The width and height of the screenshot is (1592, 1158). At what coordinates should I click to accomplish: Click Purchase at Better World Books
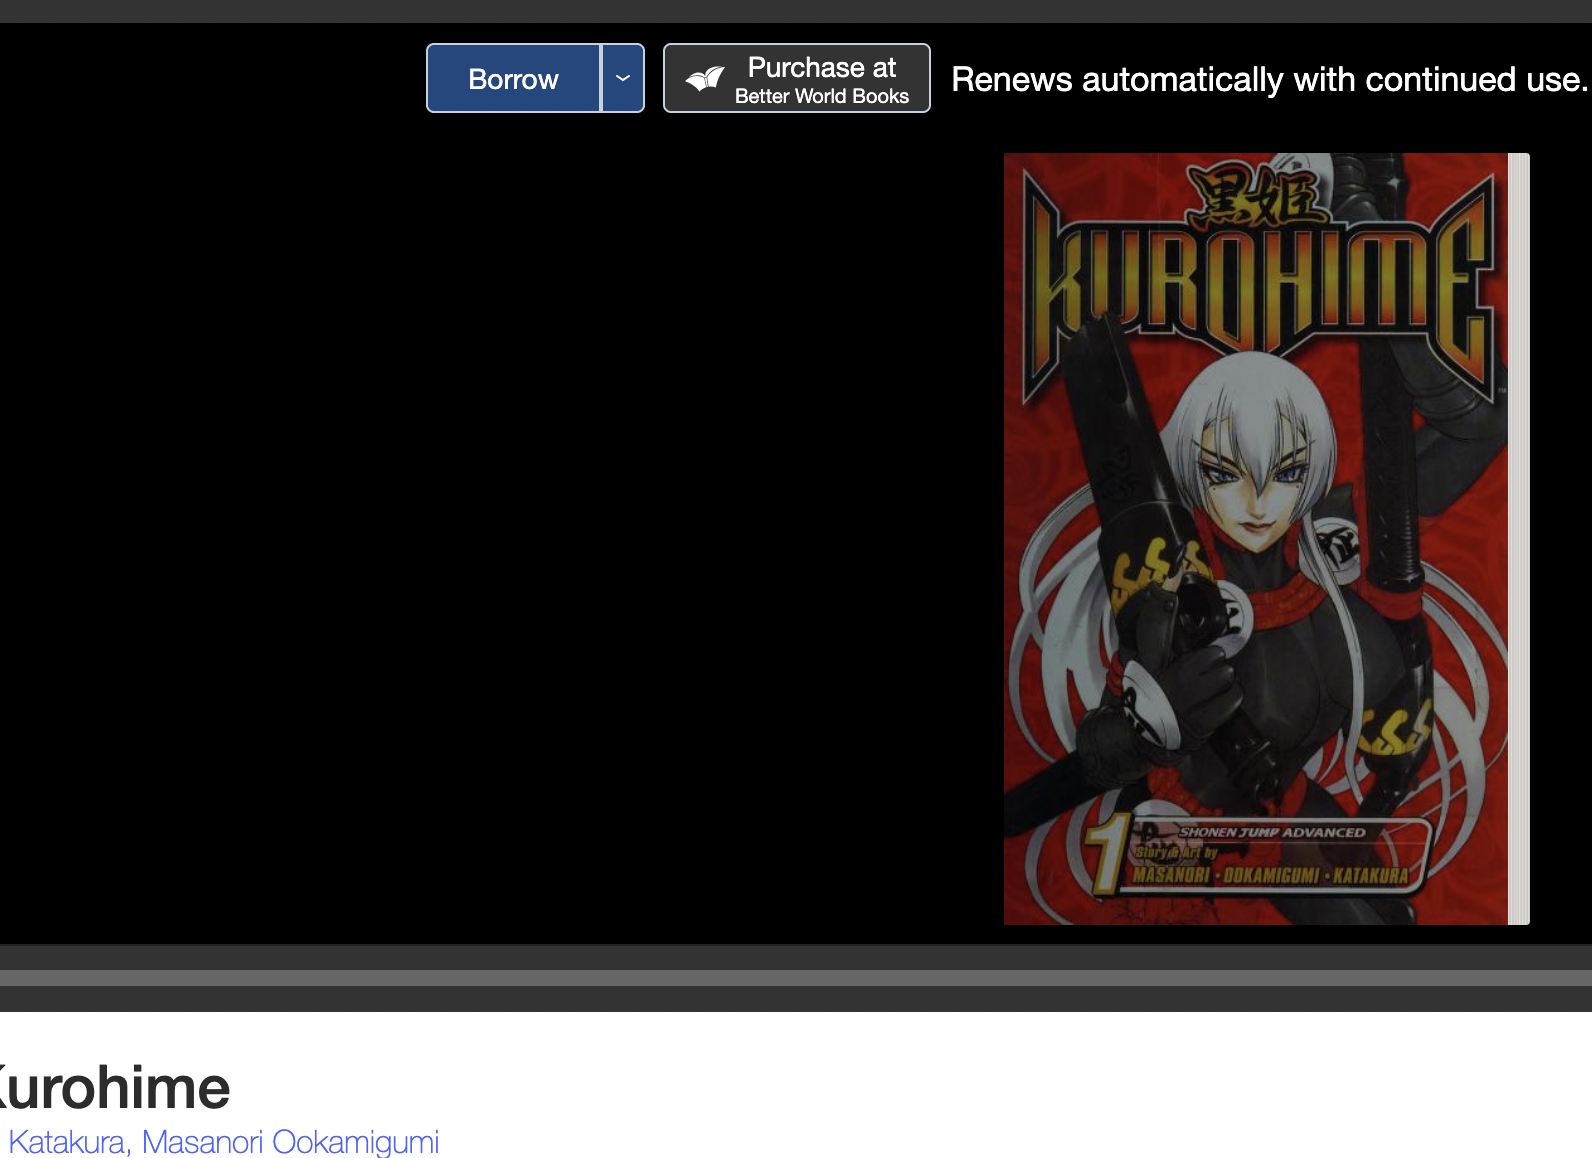point(797,78)
